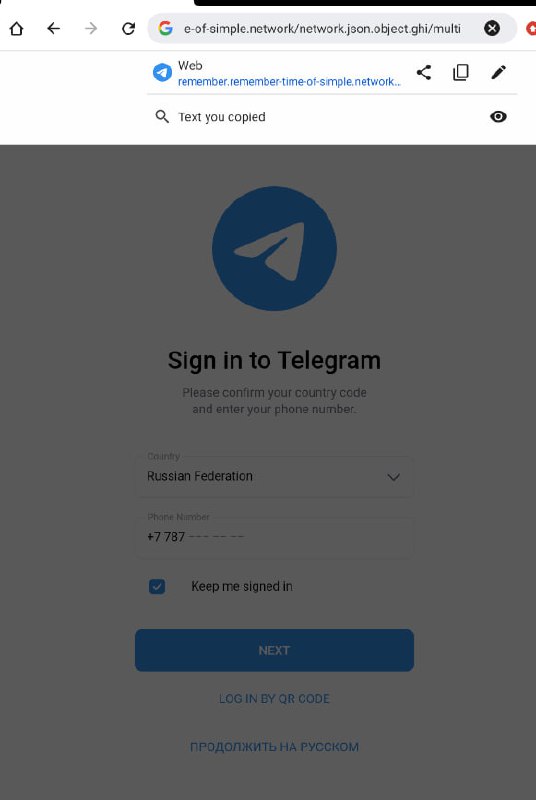Copy the suggested link with the copy icon
This screenshot has width=536, height=800.
point(461,72)
